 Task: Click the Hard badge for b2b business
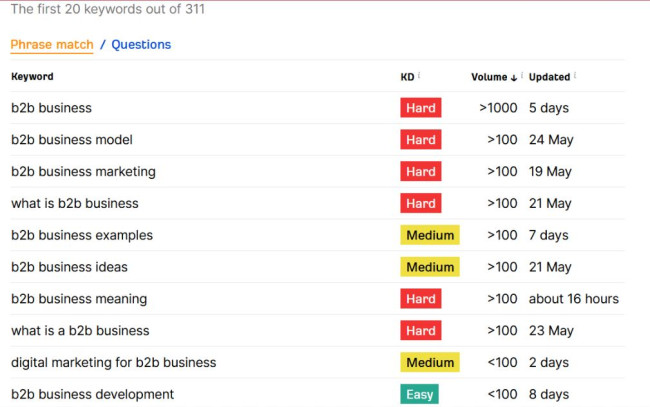click(421, 108)
